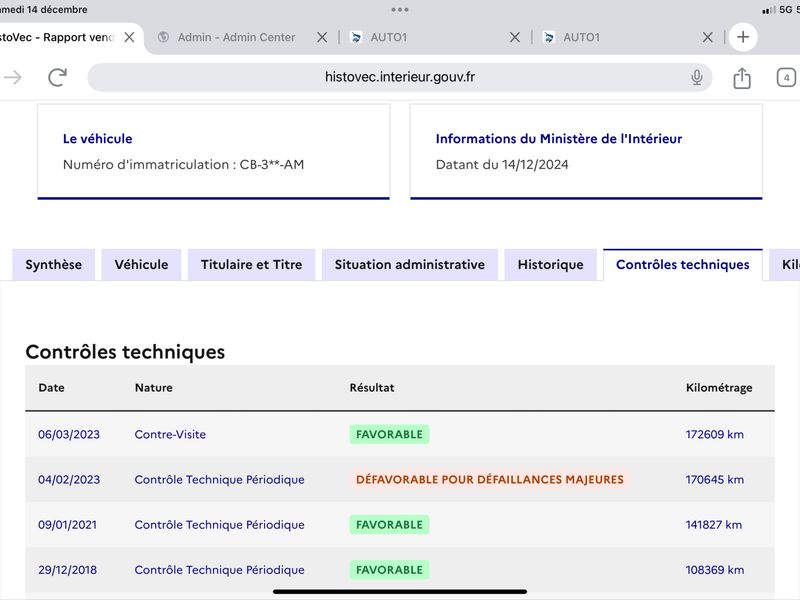Open the share sheet icon
Screen dimensions: 800x600
742,78
